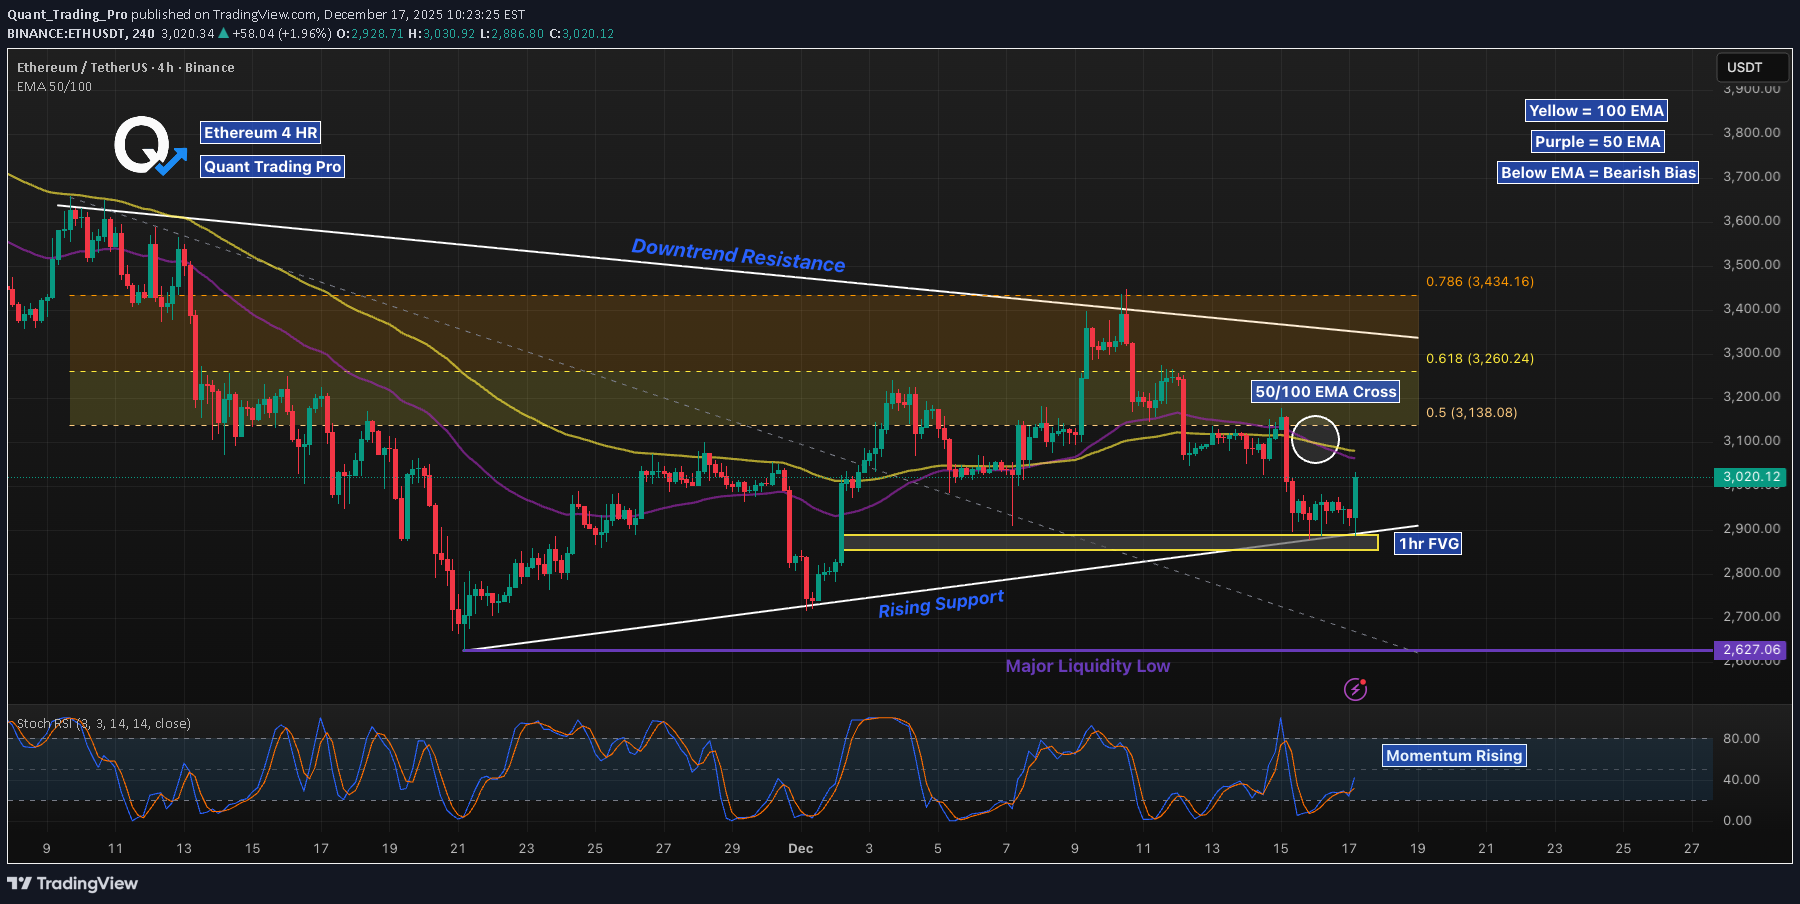Click the green up-triangle price change indicator
Viewport: 1800px width, 904px height.
coord(226,33)
